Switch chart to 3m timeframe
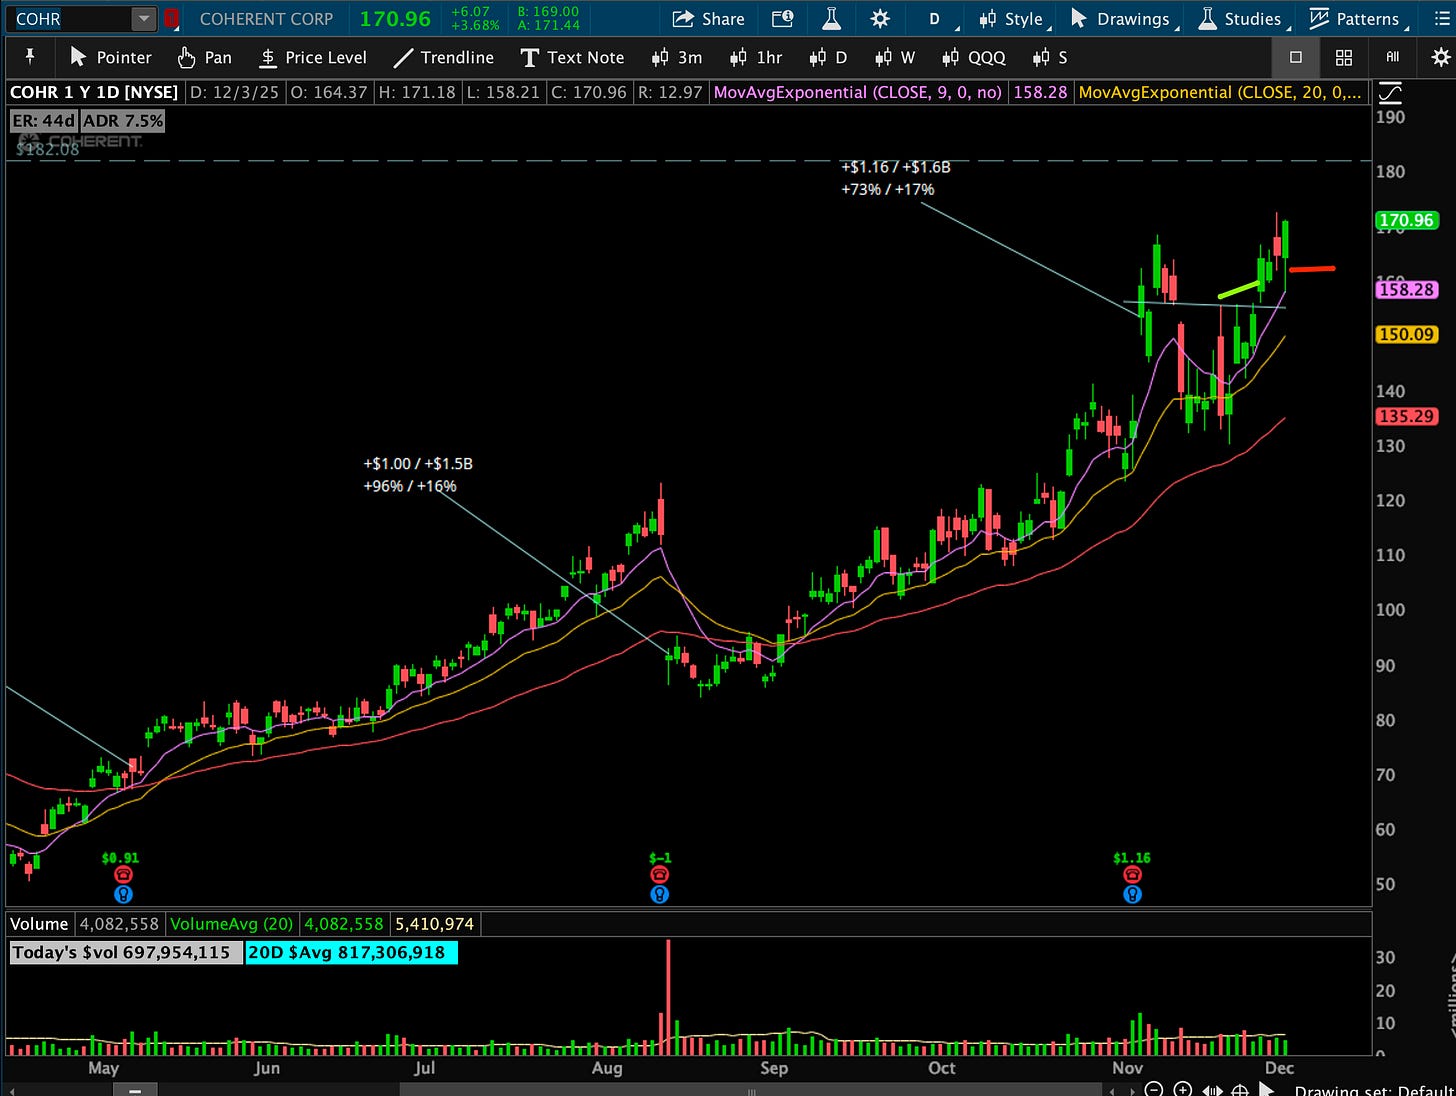The height and width of the screenshot is (1096, 1456). pyautogui.click(x=677, y=57)
